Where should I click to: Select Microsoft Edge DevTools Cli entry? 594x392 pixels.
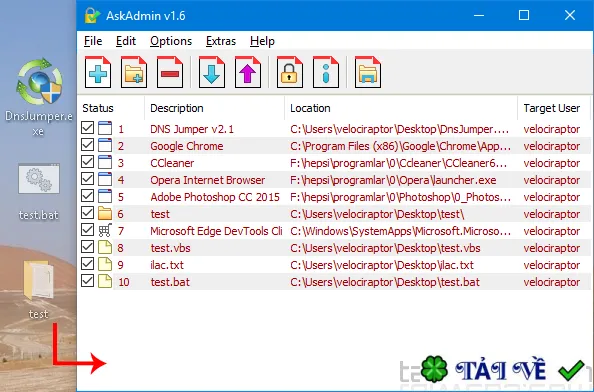pyautogui.click(x=216, y=231)
